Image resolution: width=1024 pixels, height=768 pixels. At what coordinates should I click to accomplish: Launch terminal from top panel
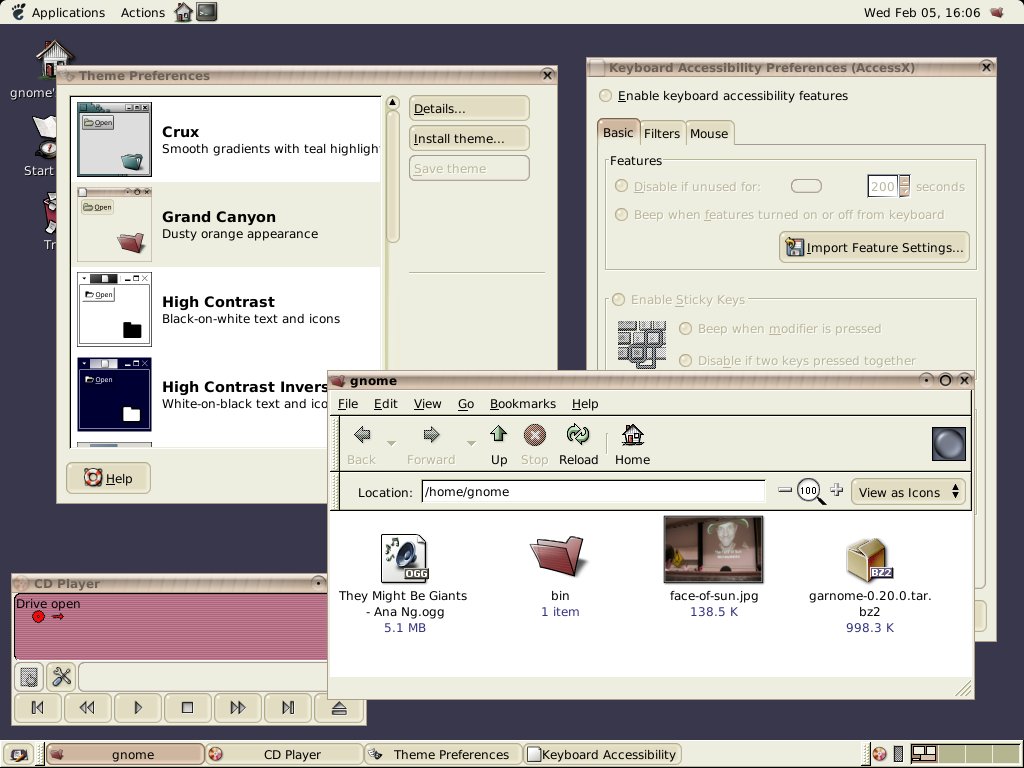(x=207, y=12)
